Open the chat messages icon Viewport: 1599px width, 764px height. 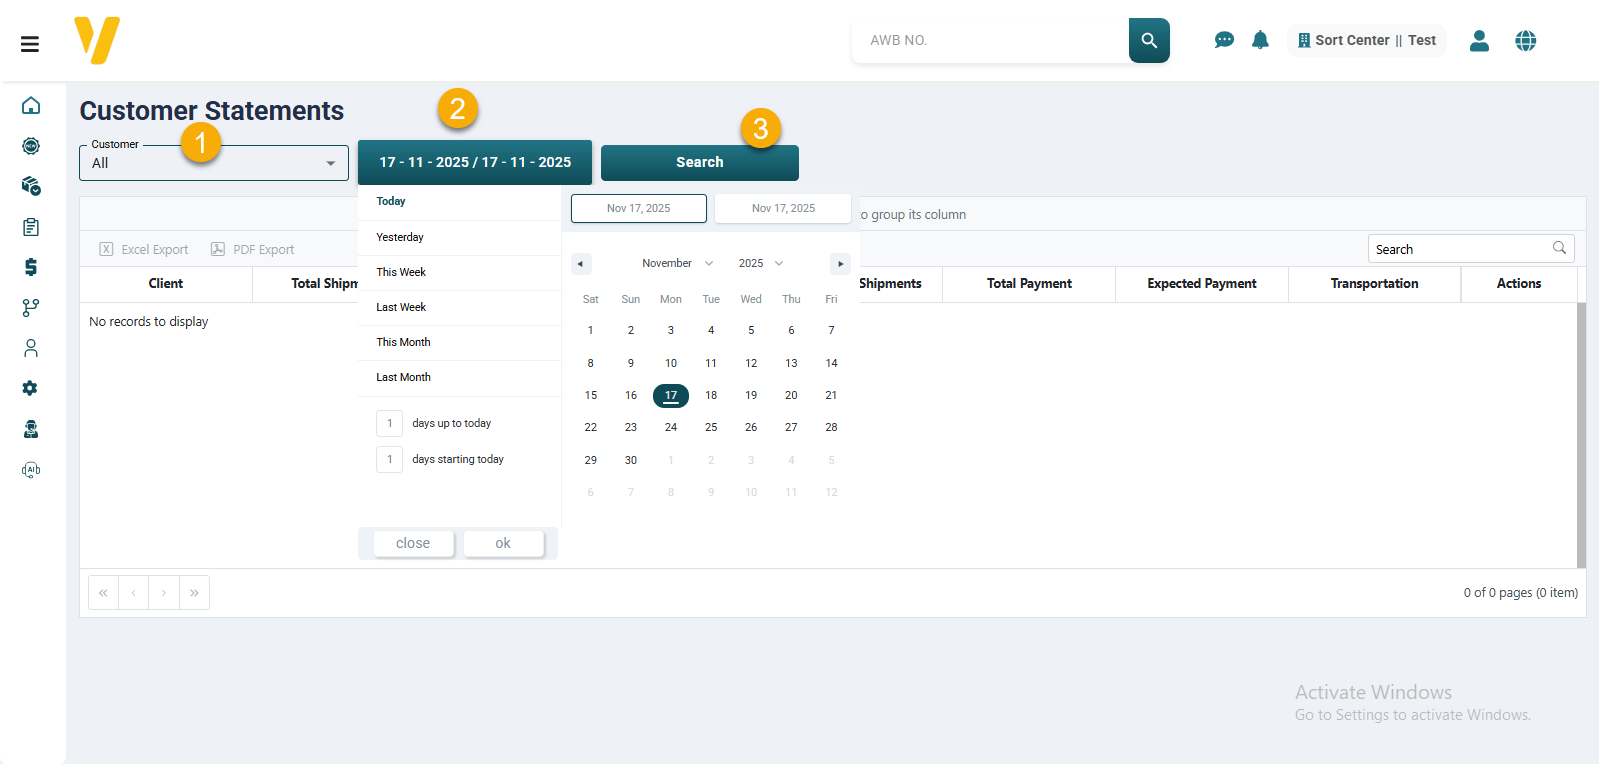point(1224,40)
